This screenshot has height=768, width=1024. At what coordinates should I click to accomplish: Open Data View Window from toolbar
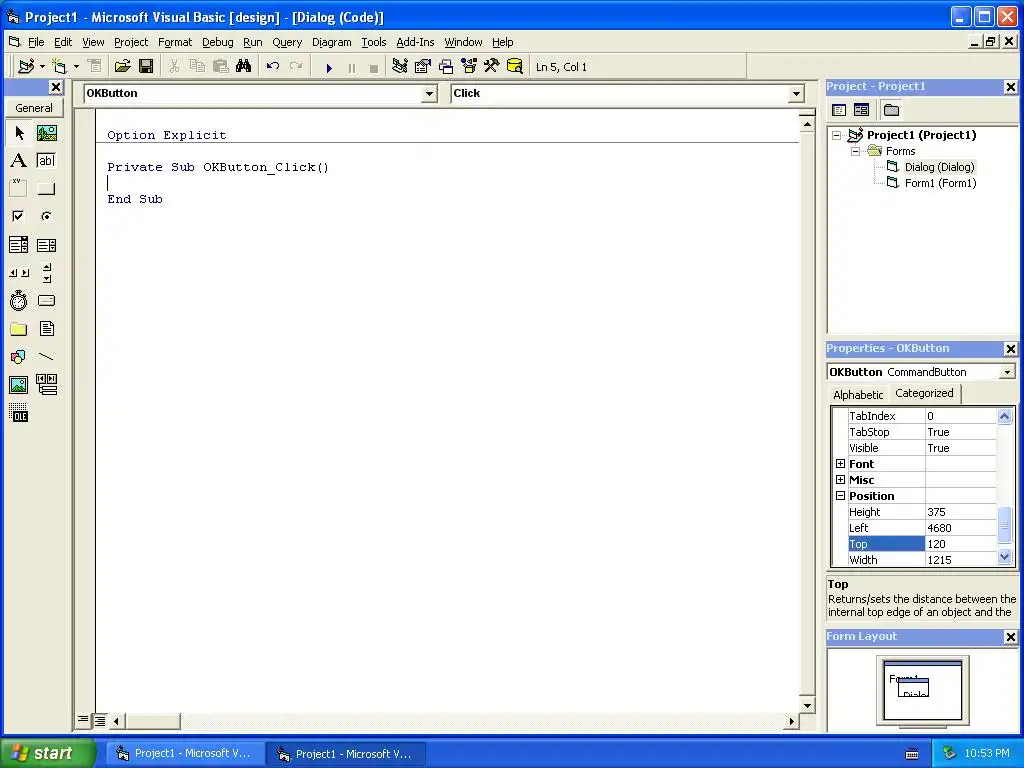point(515,67)
